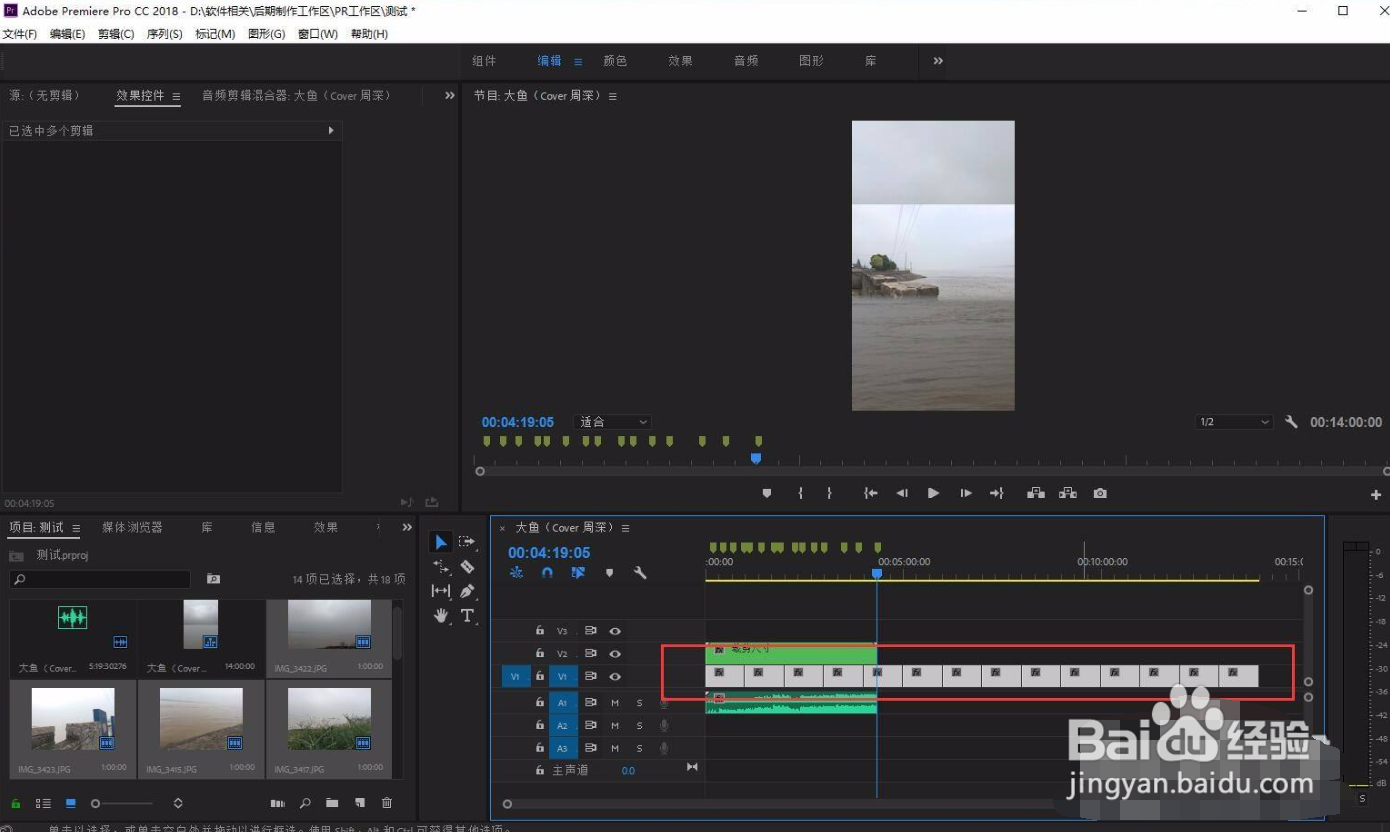1390x832 pixels.
Task: Click the Clear trash icon in project panel
Action: [387, 803]
